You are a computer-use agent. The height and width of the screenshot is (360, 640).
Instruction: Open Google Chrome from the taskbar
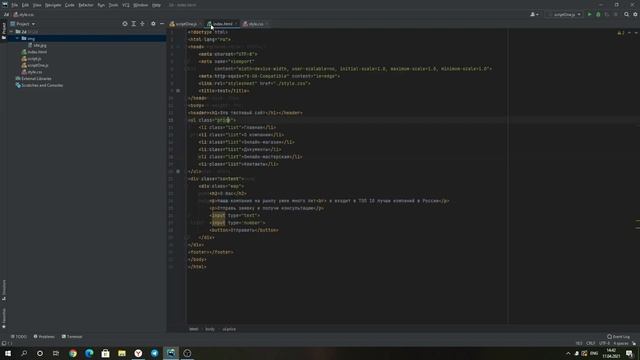[x=73, y=353]
